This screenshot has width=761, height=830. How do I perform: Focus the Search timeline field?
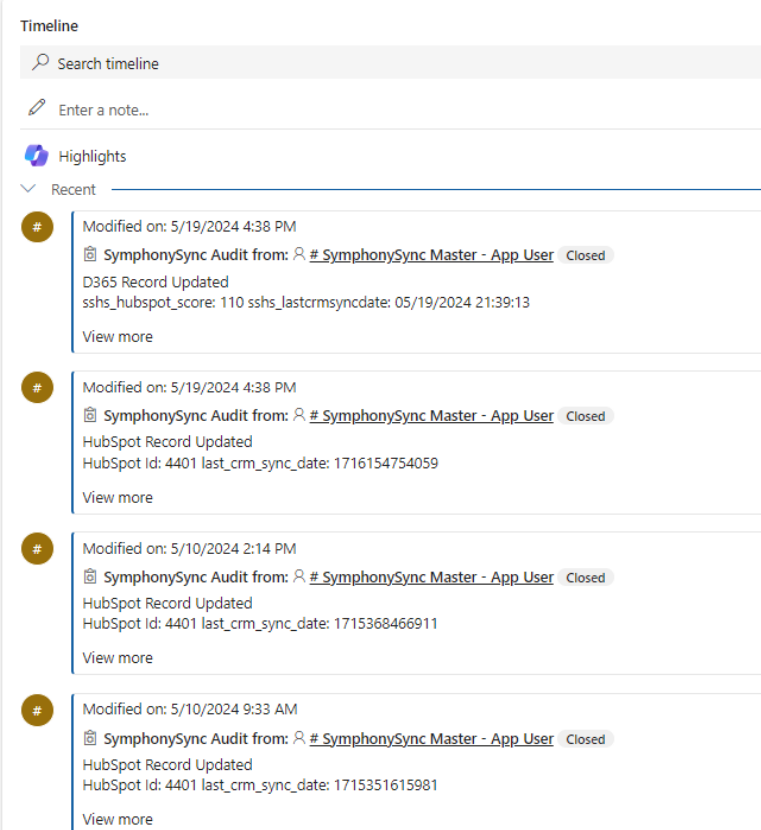[x=391, y=62]
